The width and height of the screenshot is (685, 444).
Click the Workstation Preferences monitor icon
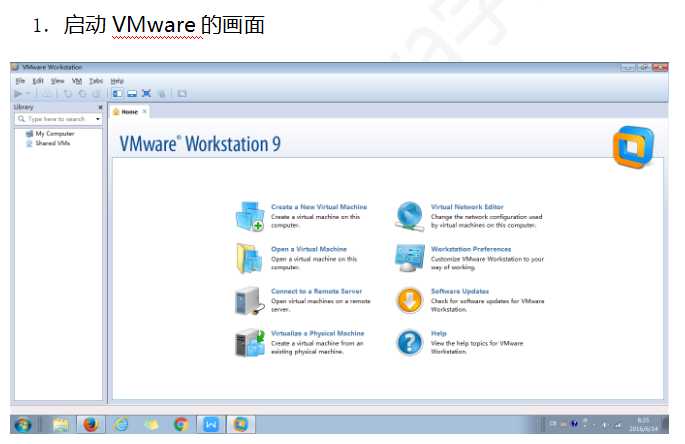[x=409, y=258]
